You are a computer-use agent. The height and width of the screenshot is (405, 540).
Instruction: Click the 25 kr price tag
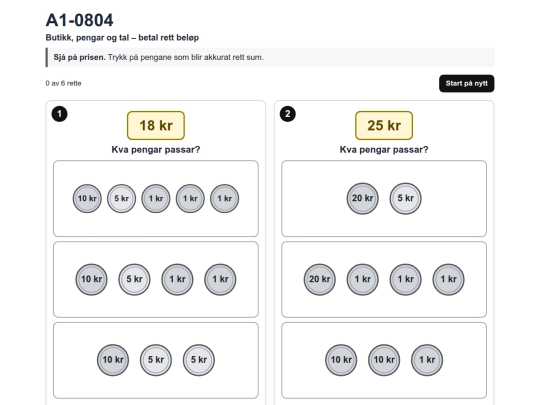tap(384, 125)
